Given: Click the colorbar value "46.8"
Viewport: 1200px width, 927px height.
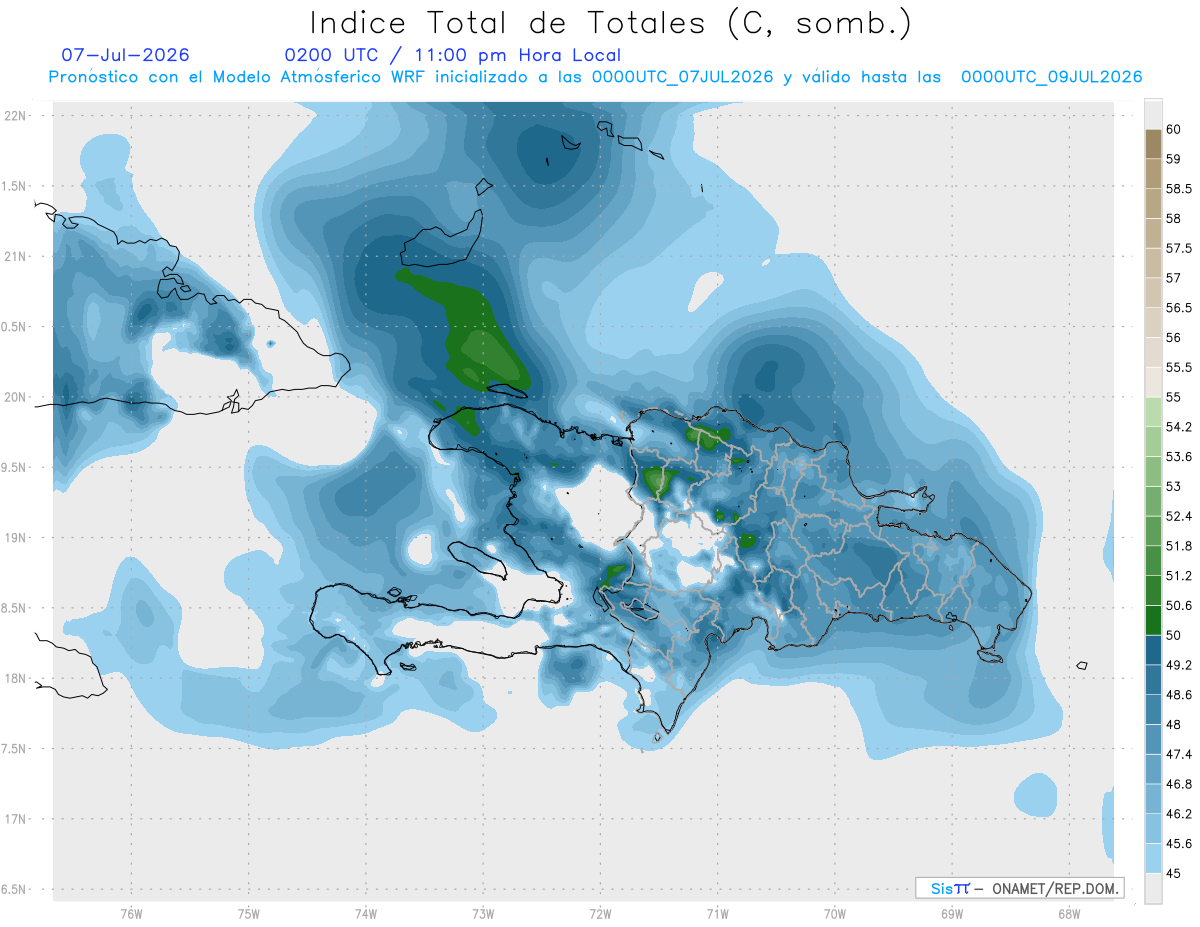Looking at the screenshot, I should (x=1179, y=784).
